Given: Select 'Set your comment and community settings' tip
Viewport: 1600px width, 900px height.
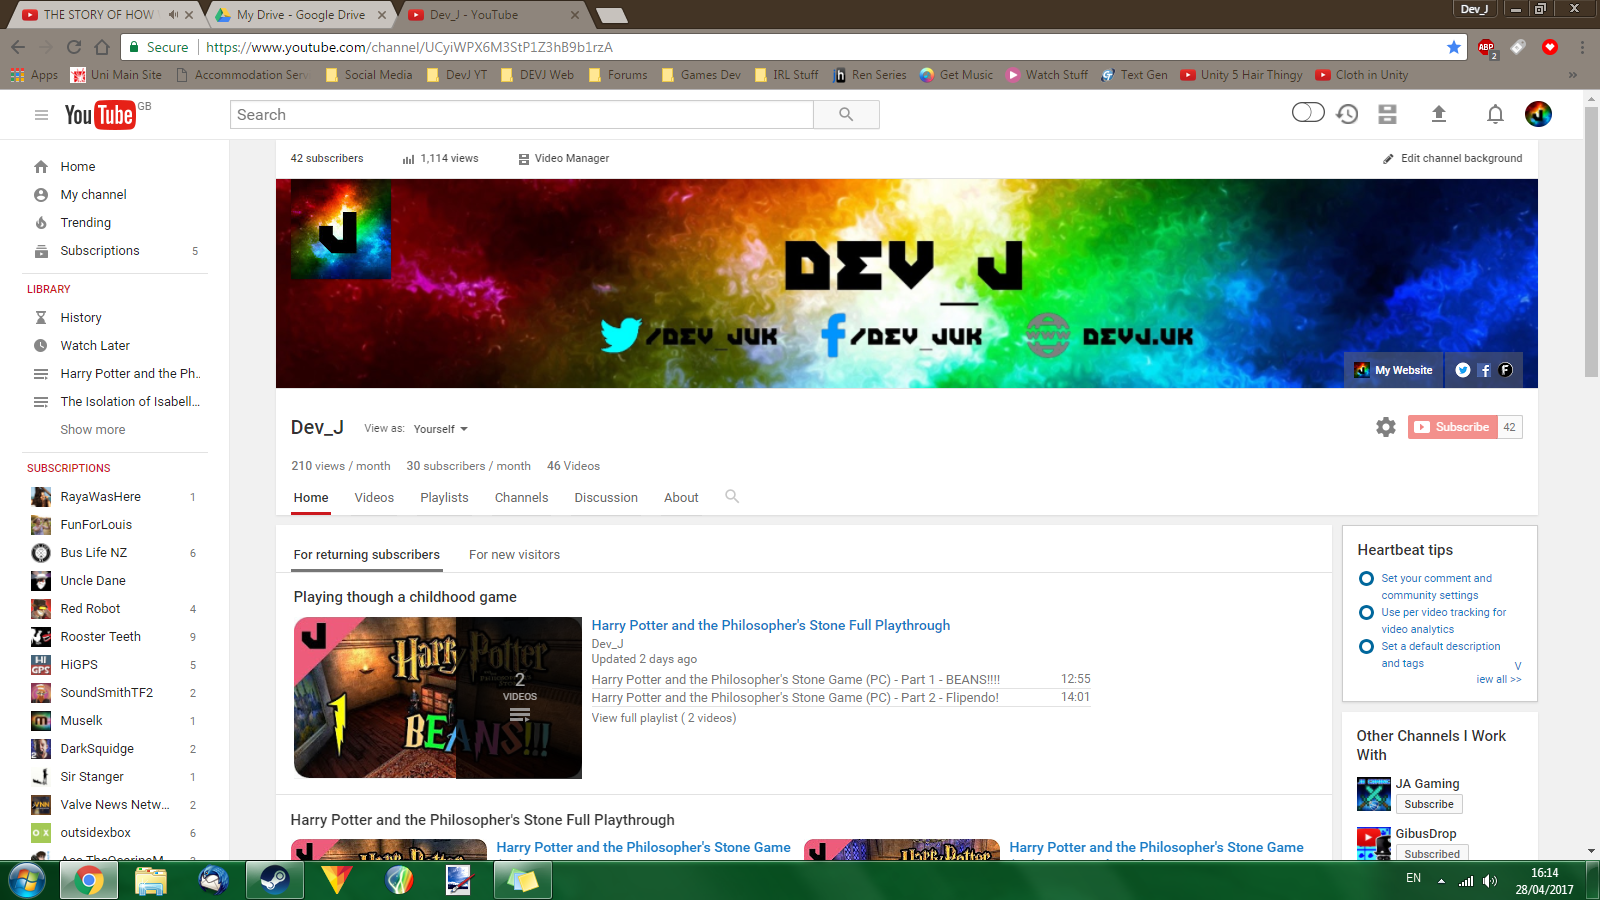Looking at the screenshot, I should [1436, 586].
